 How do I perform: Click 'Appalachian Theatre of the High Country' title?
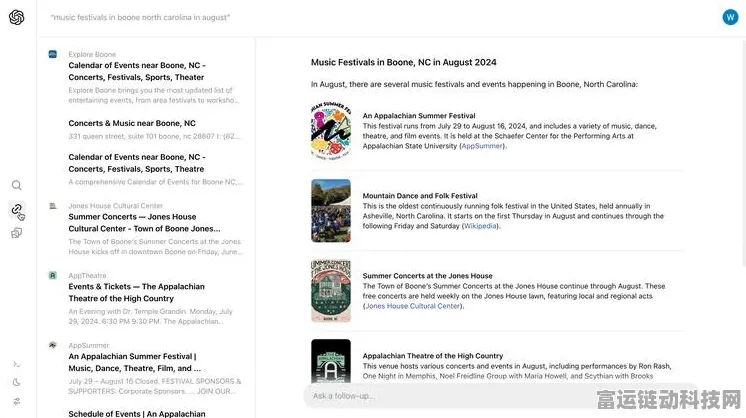coord(433,356)
